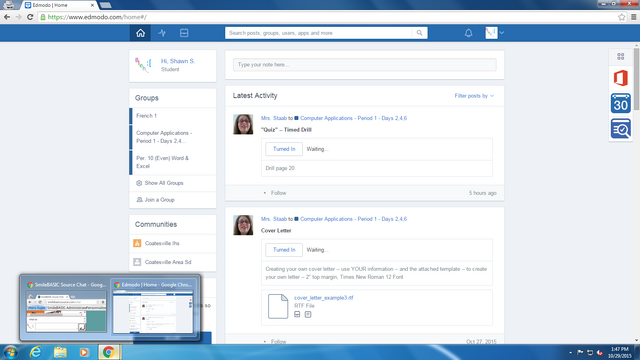Image resolution: width=640 pixels, height=360 pixels.
Task: Click the RTF file document icon
Action: (x=278, y=306)
